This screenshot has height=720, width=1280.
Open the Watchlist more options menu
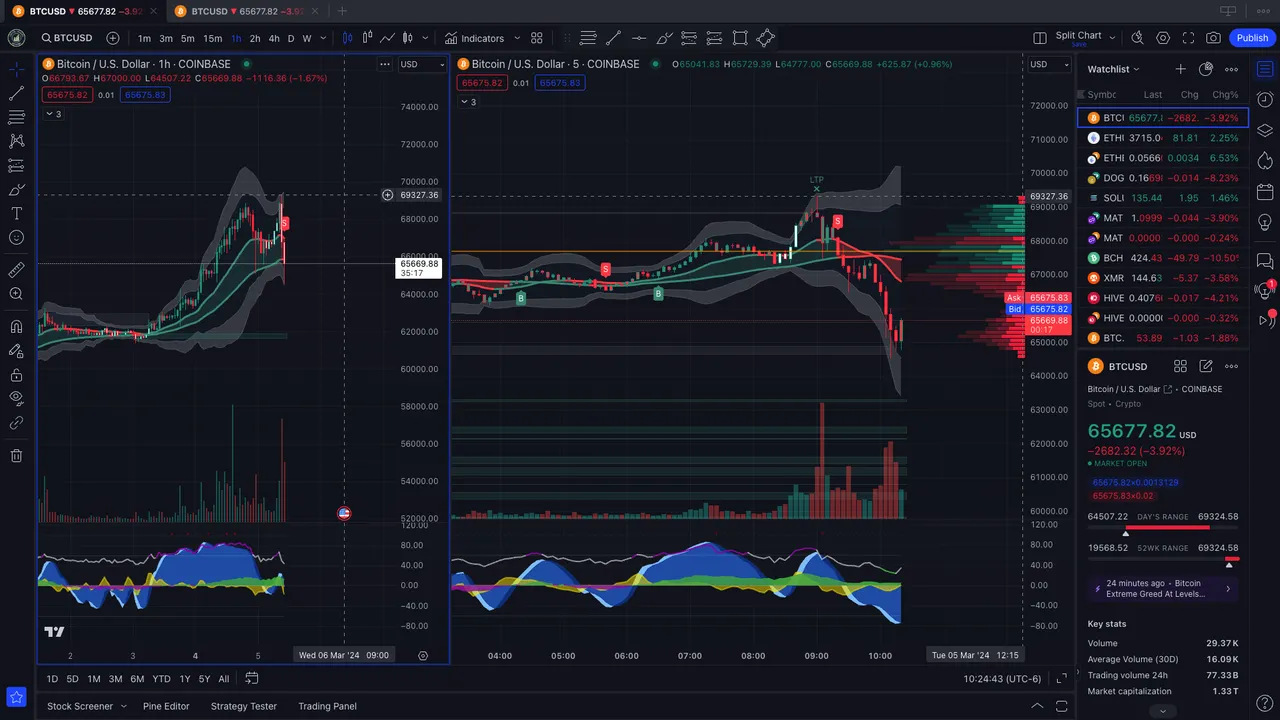1231,69
